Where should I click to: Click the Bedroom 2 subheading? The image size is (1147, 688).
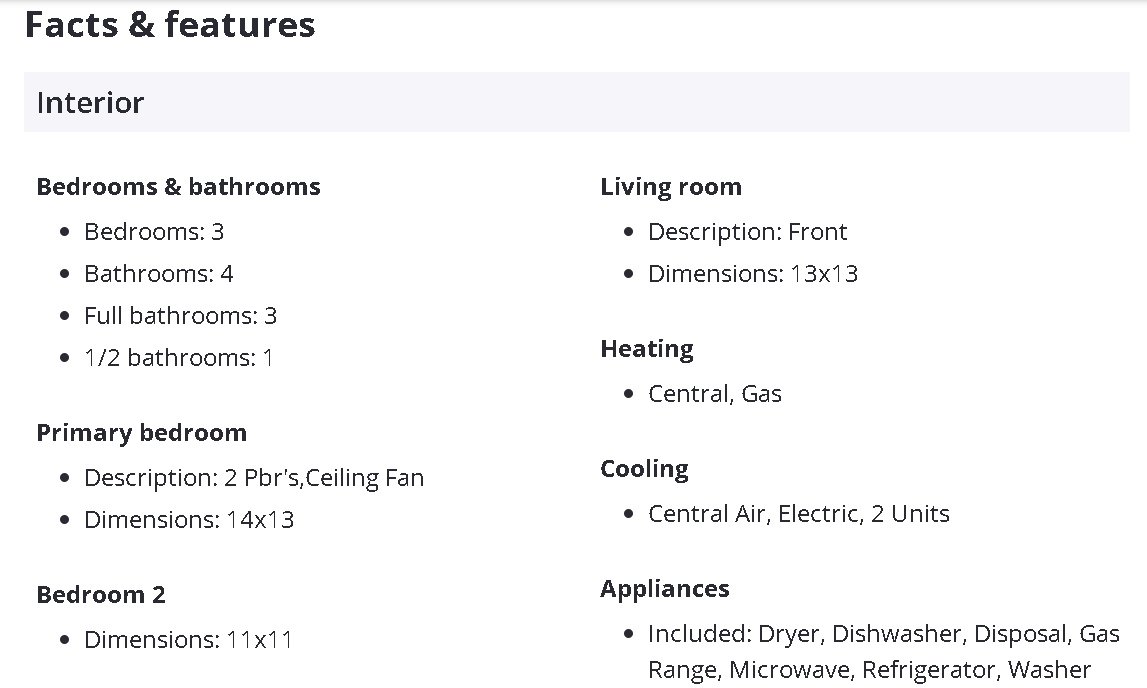pos(101,595)
